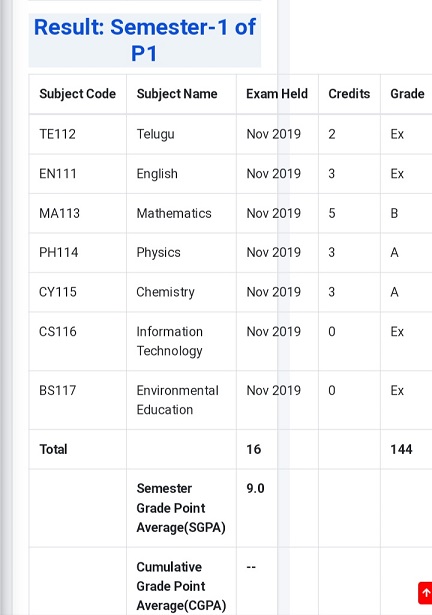This screenshot has width=432, height=615.
Task: Select the SGPA value 9.0
Action: 255,488
